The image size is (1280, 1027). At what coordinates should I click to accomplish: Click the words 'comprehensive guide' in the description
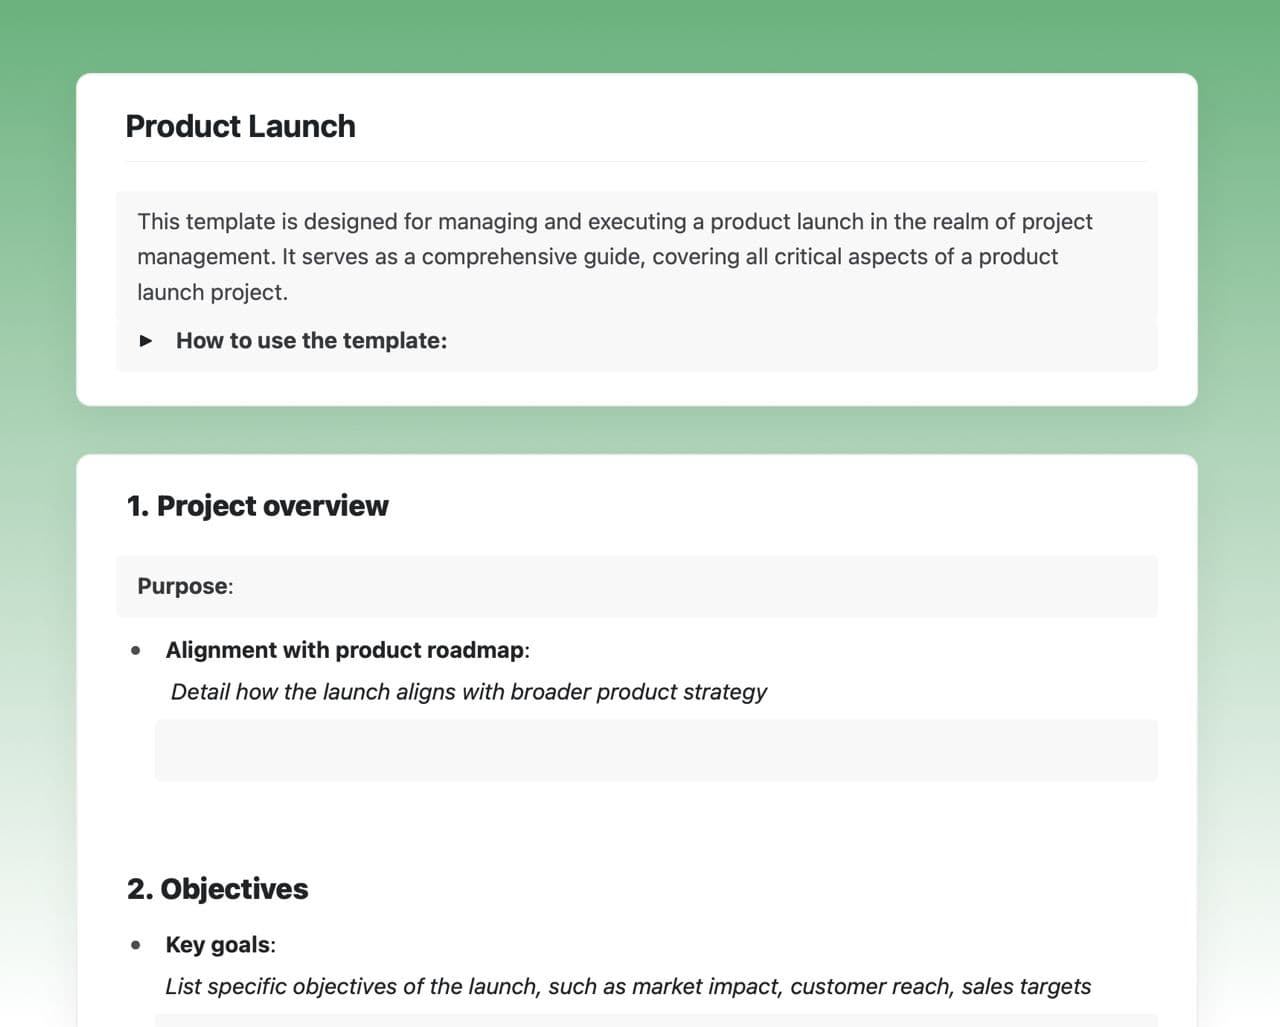[533, 257]
